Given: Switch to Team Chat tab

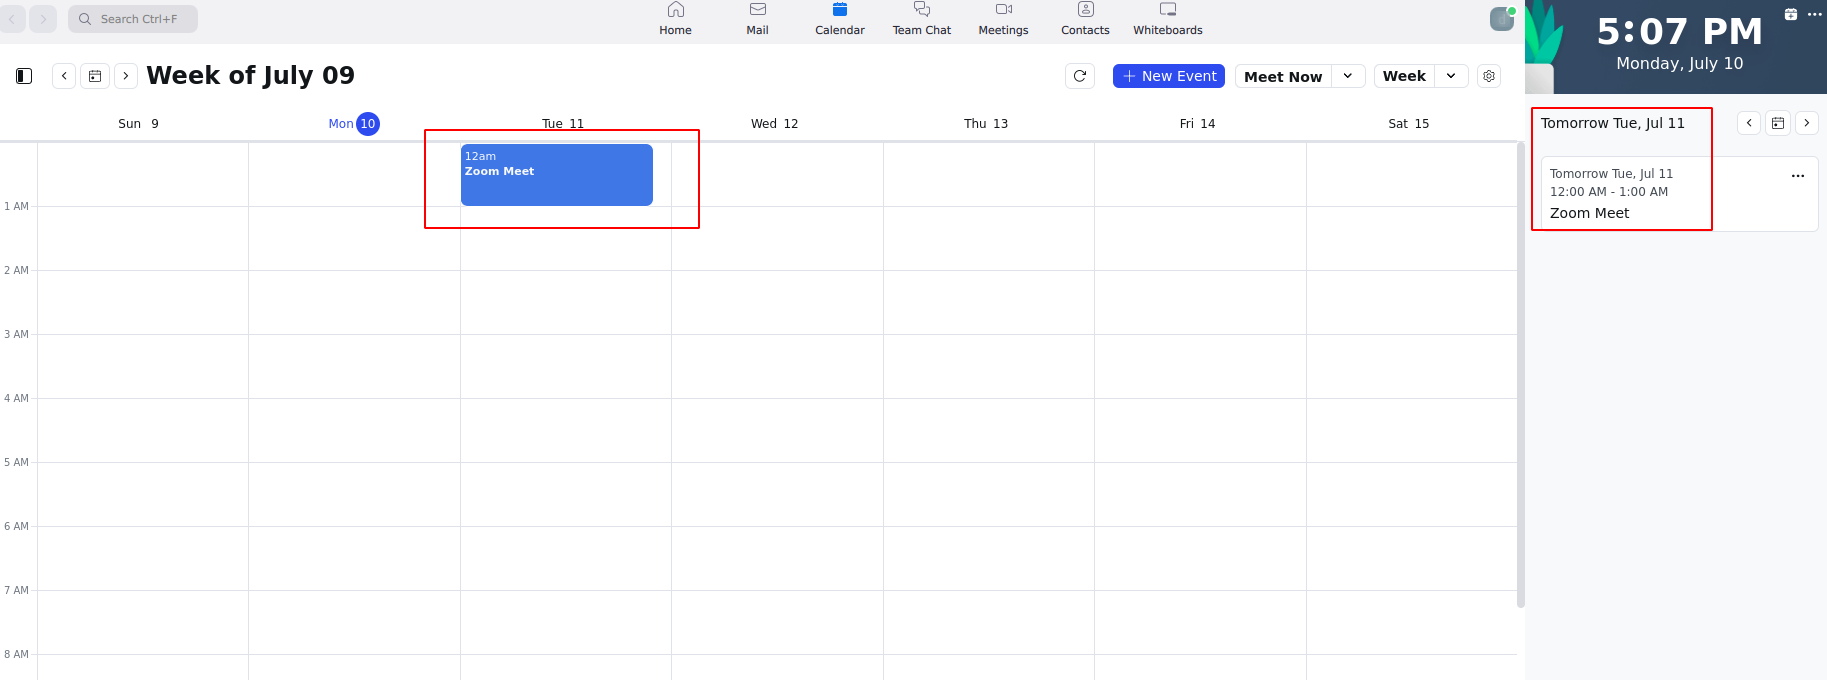Looking at the screenshot, I should [921, 19].
